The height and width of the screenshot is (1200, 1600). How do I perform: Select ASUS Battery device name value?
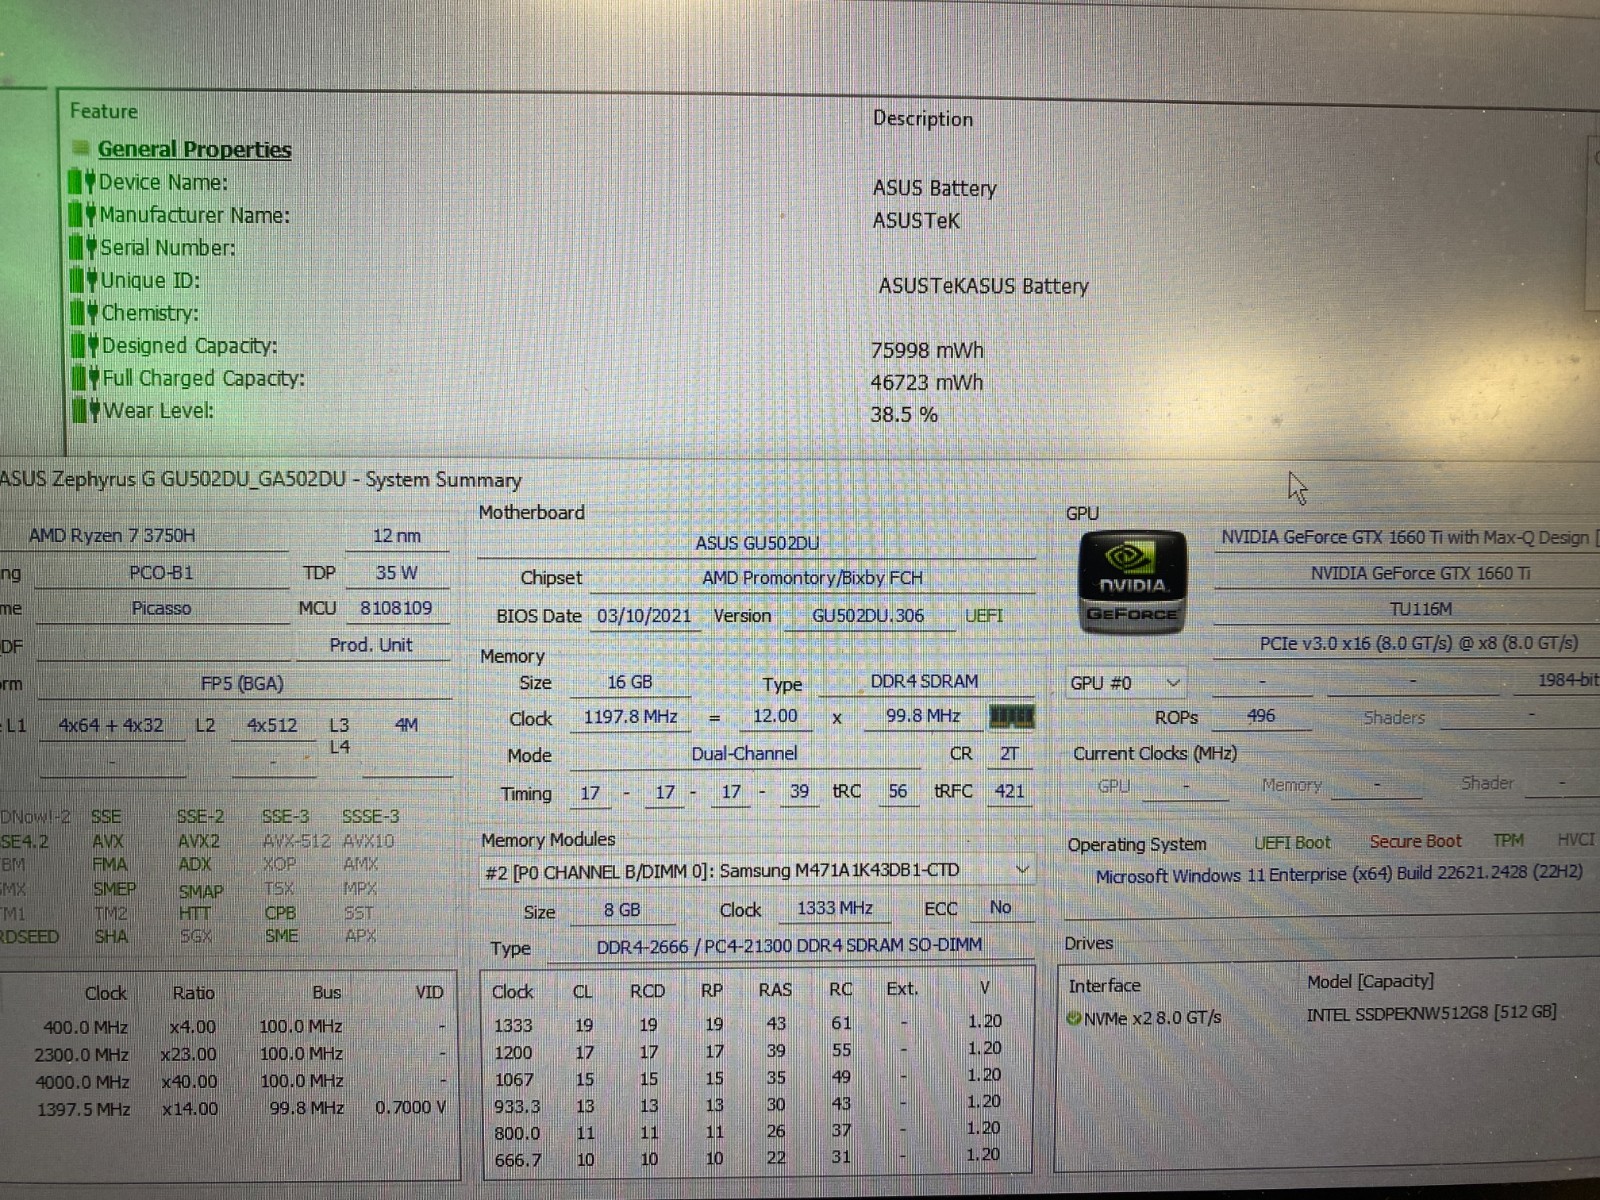[935, 188]
